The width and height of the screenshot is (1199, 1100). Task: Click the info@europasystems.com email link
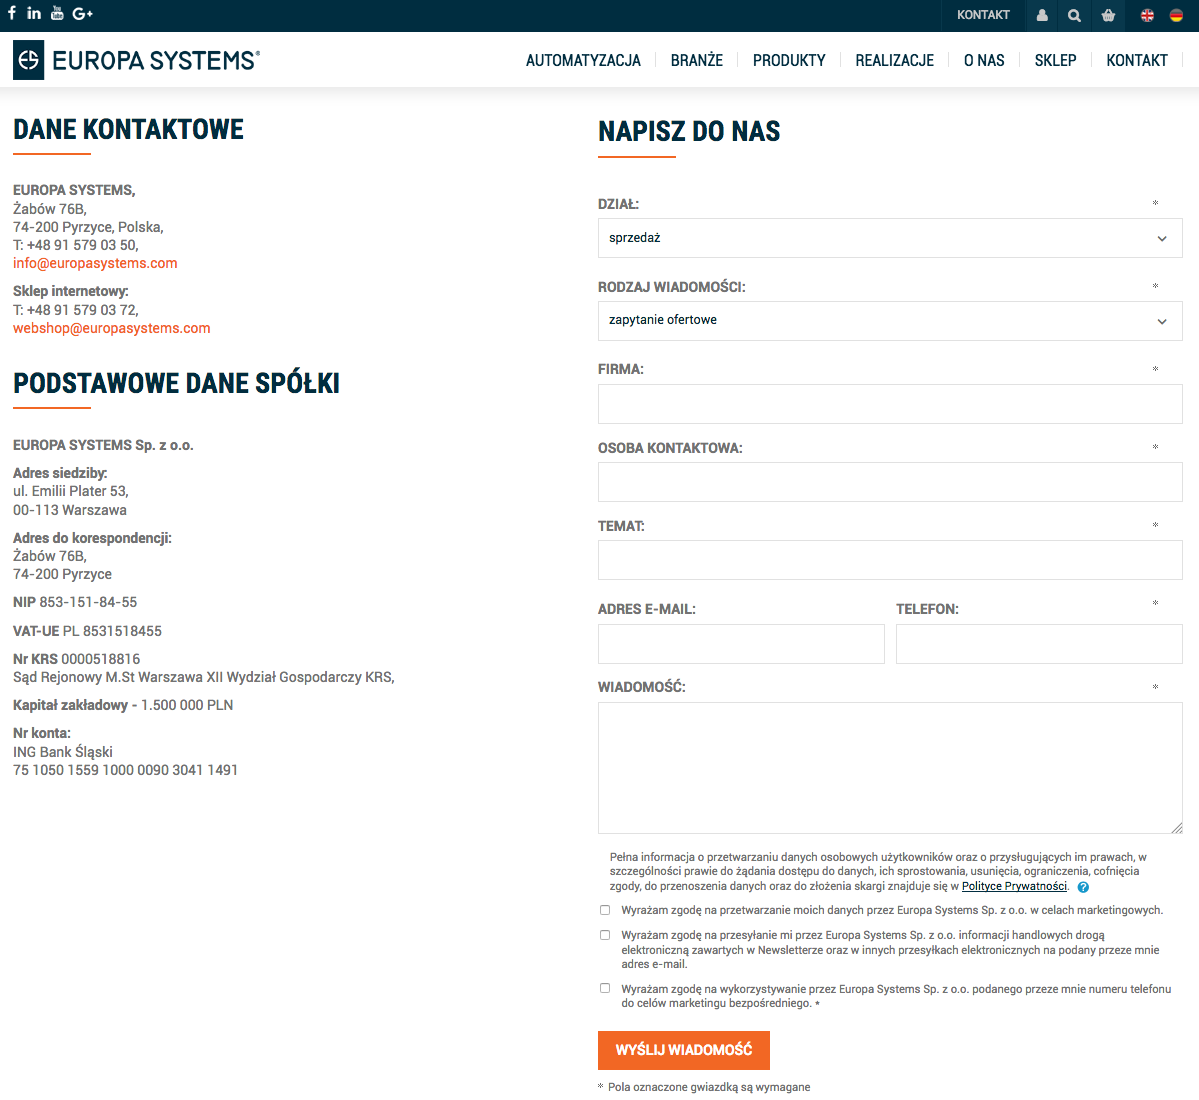(95, 263)
